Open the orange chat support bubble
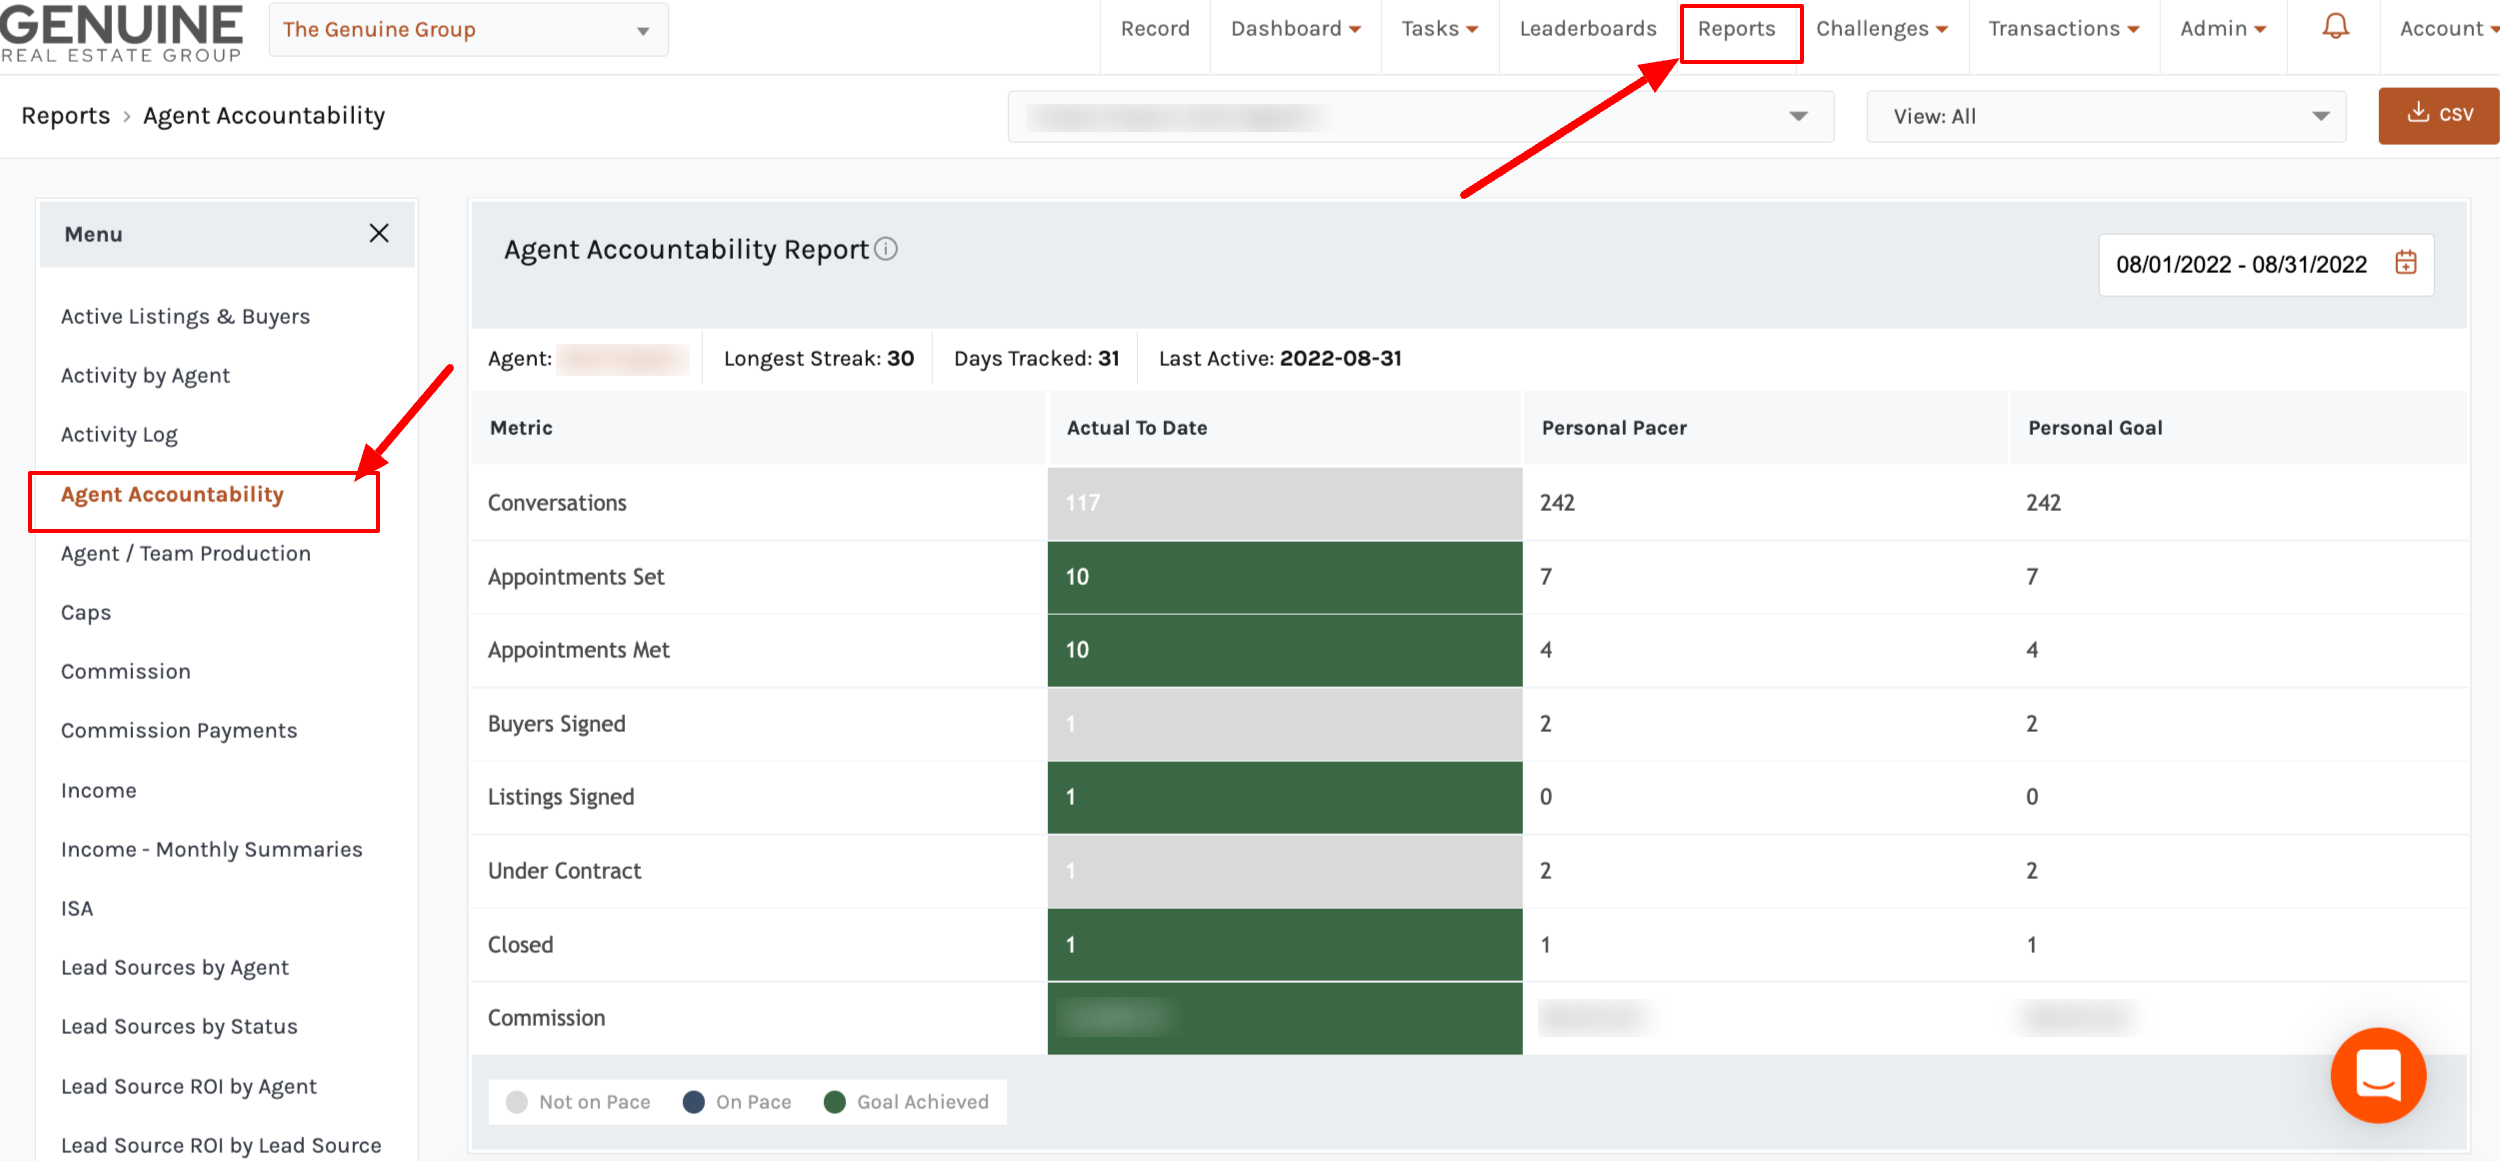Screen dimensions: 2500x1161 coord(2377,1075)
